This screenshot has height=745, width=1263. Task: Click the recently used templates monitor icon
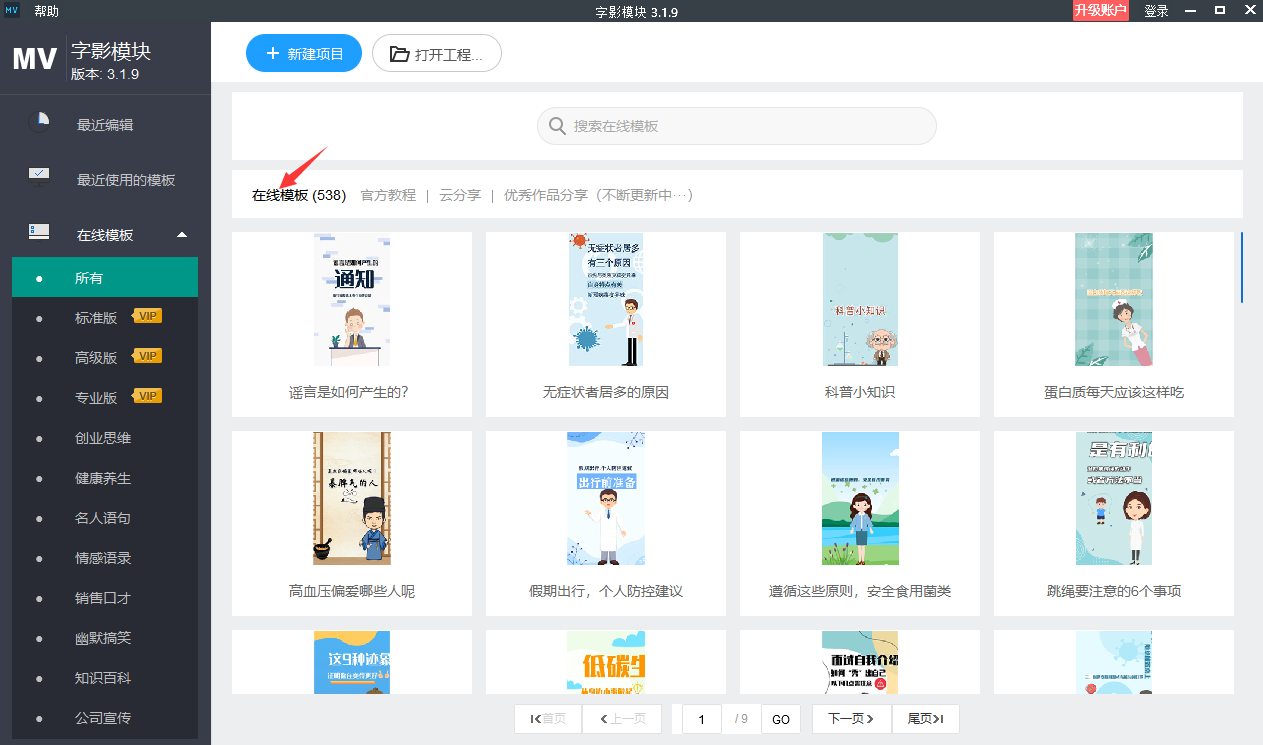pos(39,177)
